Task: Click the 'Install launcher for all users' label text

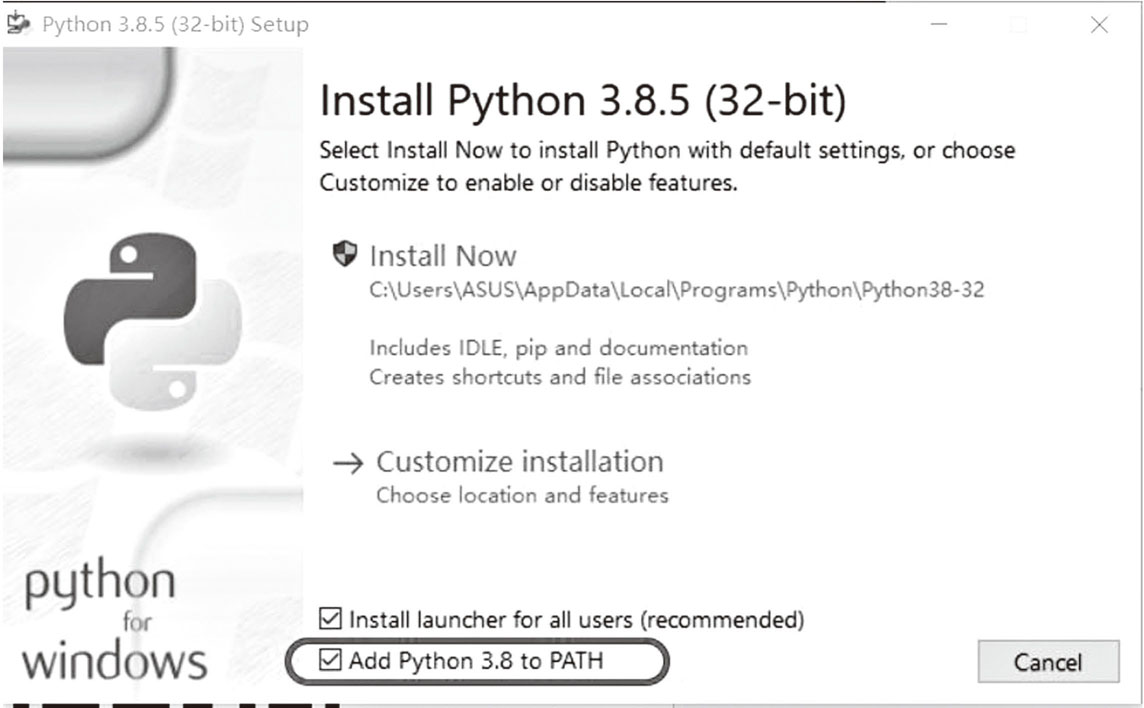Action: (576, 620)
